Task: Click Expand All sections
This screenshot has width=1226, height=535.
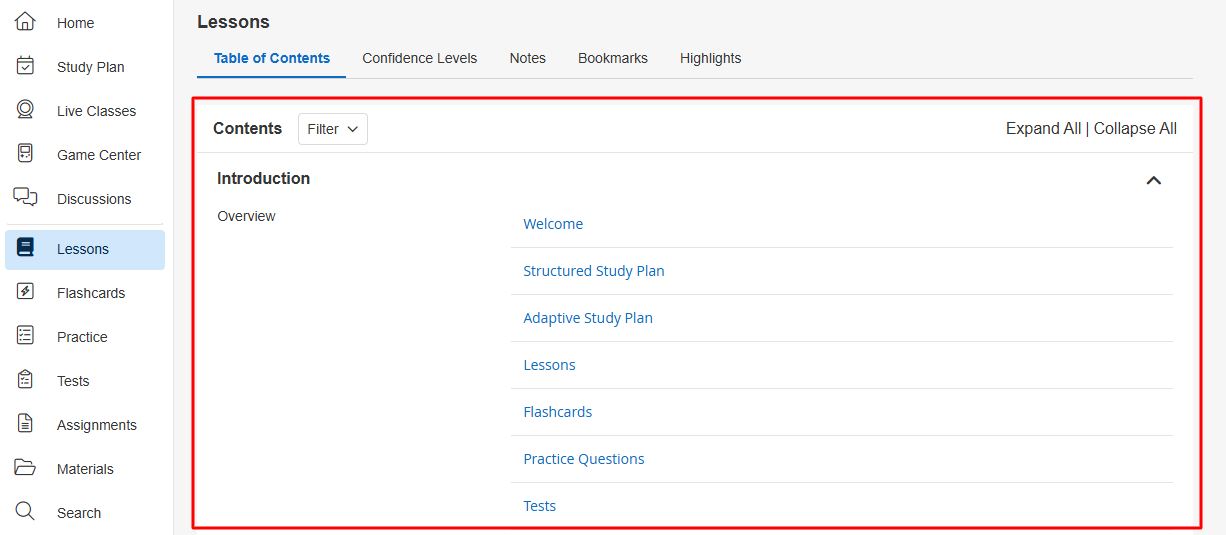Action: click(x=1043, y=129)
